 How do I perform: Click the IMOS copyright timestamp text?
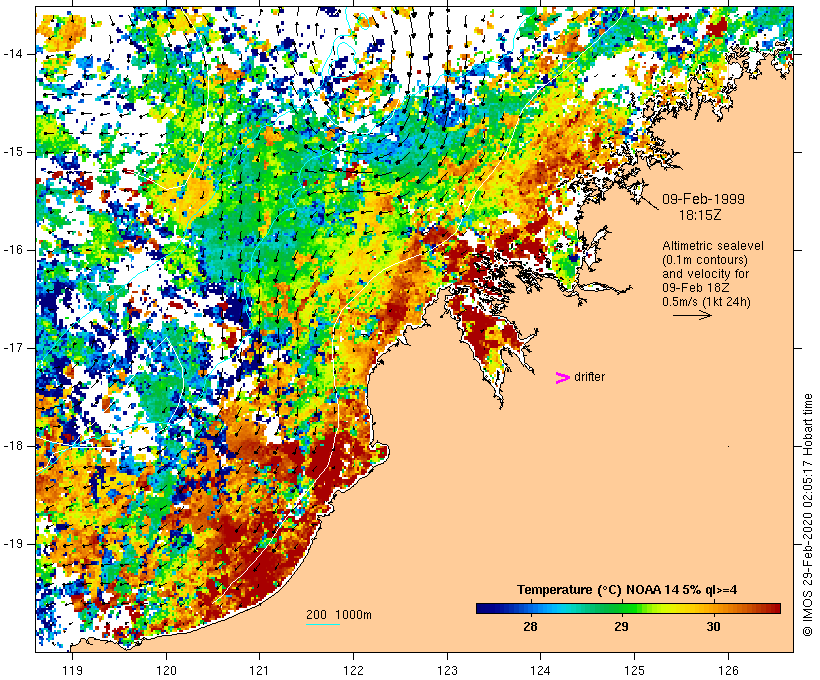(x=808, y=515)
